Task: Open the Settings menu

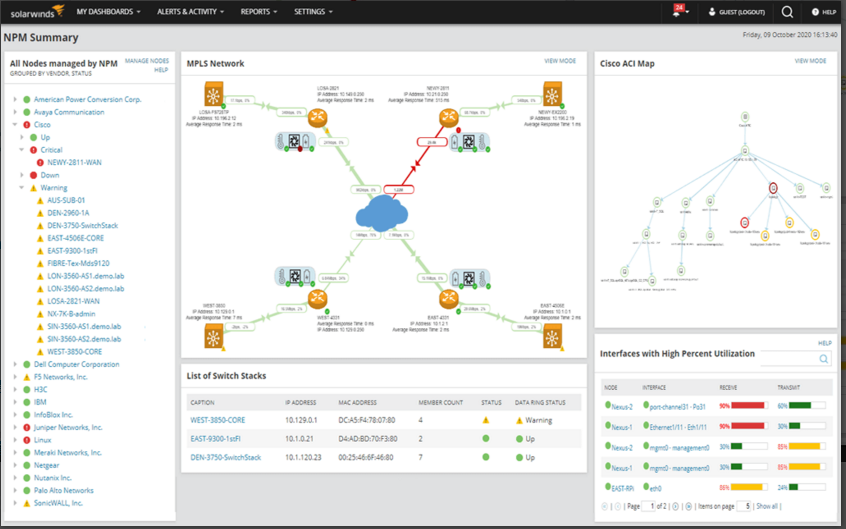Action: [313, 11]
